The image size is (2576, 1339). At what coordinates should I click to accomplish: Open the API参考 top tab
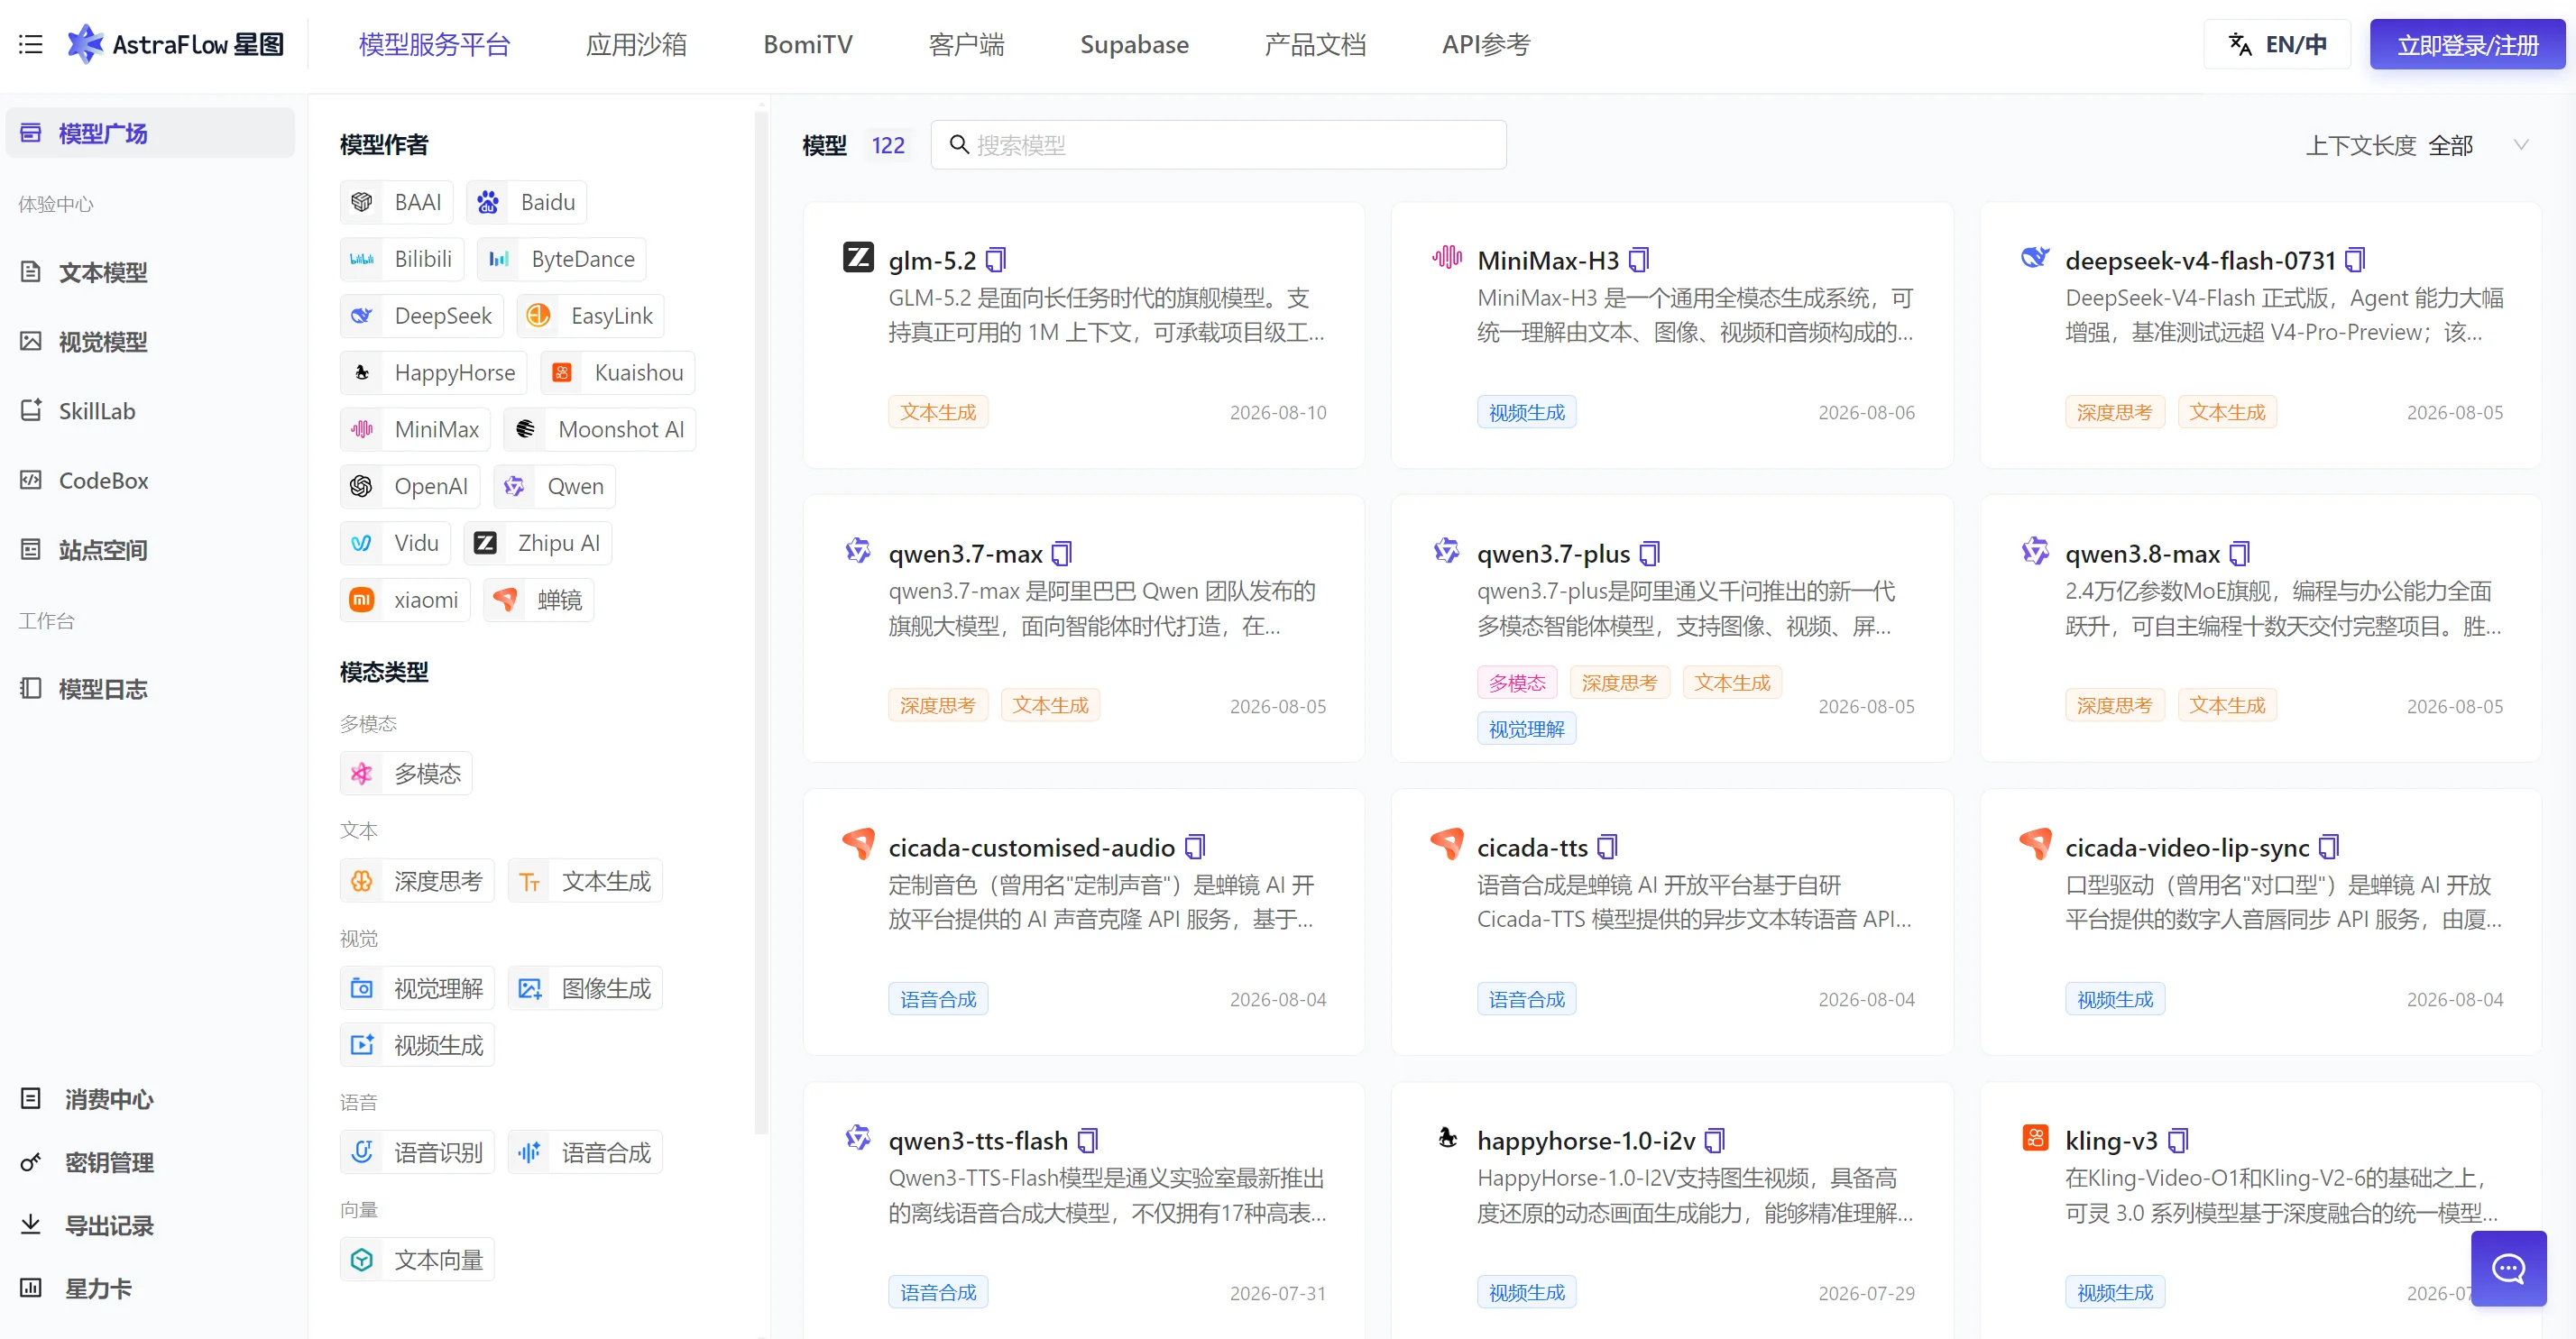(x=1486, y=44)
